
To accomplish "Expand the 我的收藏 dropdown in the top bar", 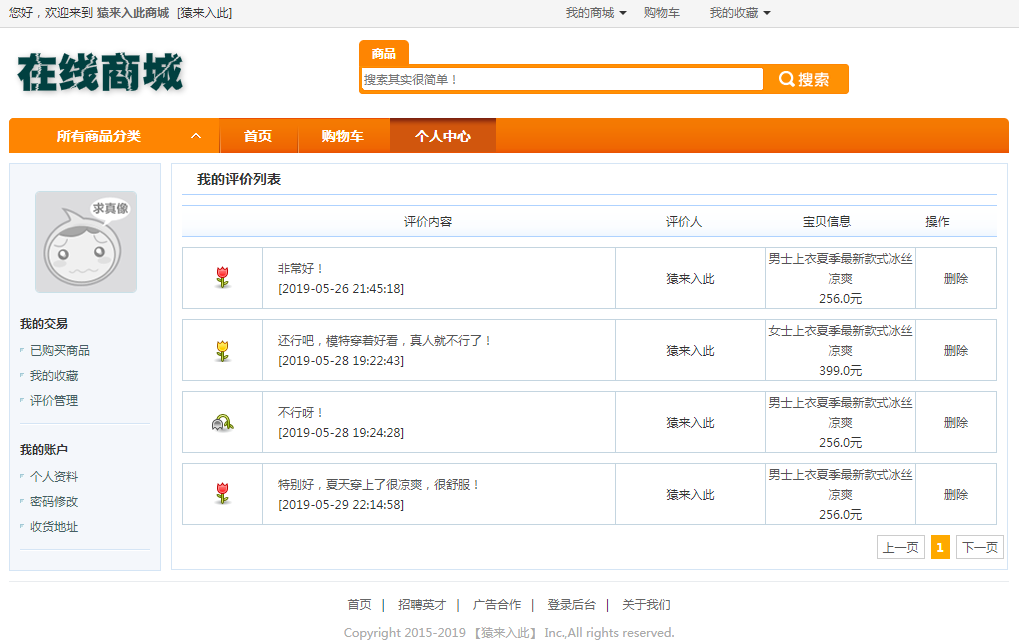I will [x=740, y=13].
